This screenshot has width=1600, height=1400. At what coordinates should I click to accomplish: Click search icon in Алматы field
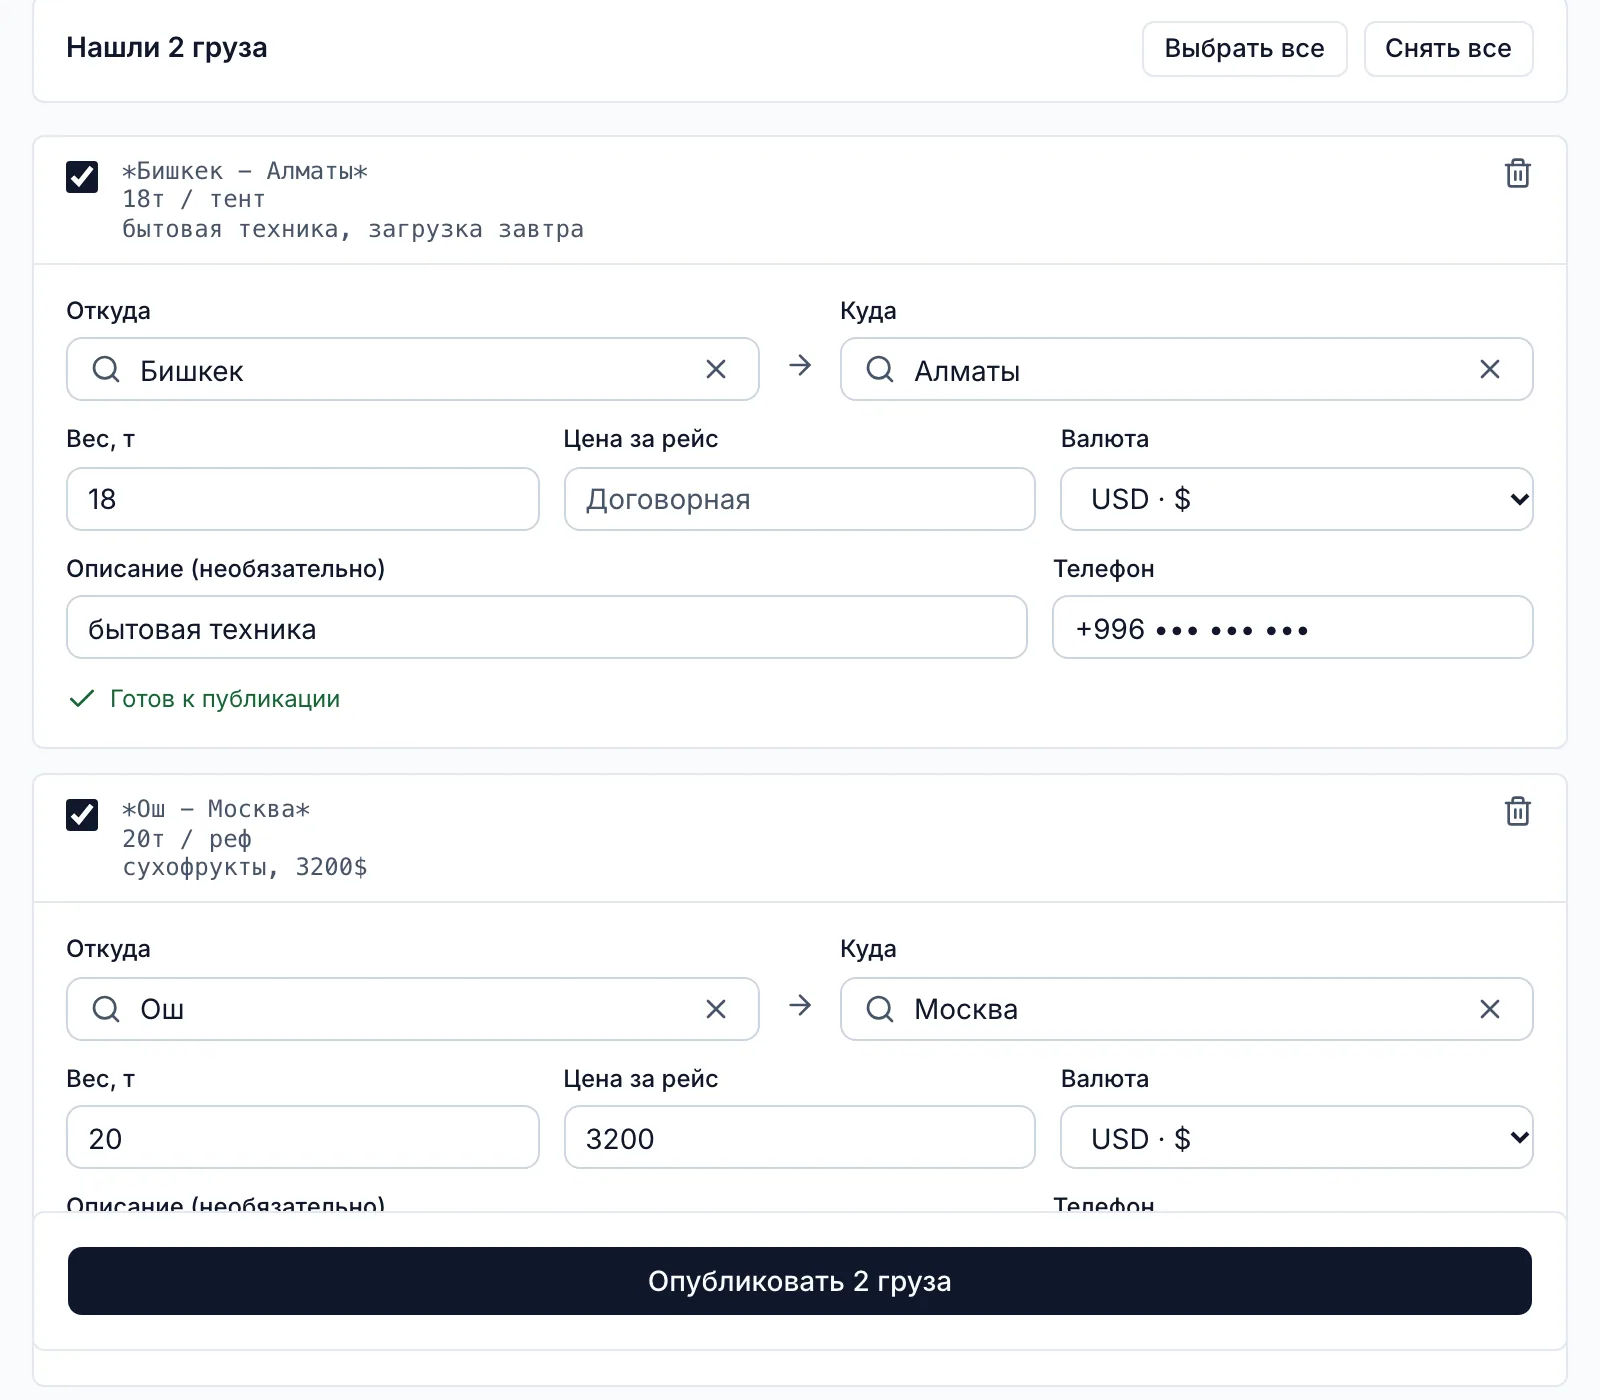click(880, 369)
